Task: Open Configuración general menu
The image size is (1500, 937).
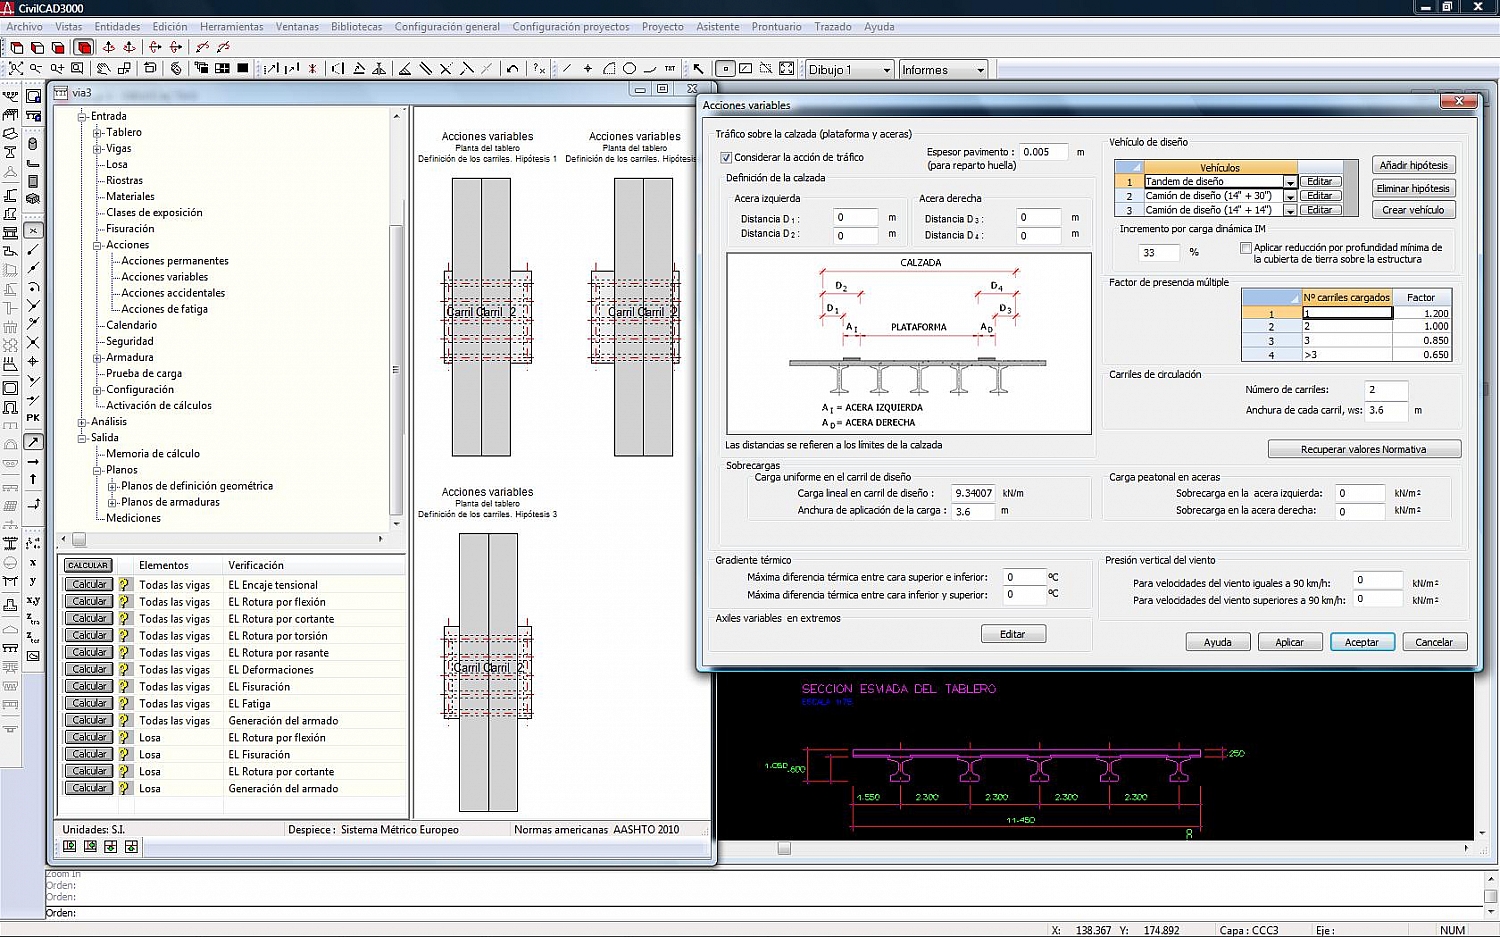Action: click(x=447, y=27)
